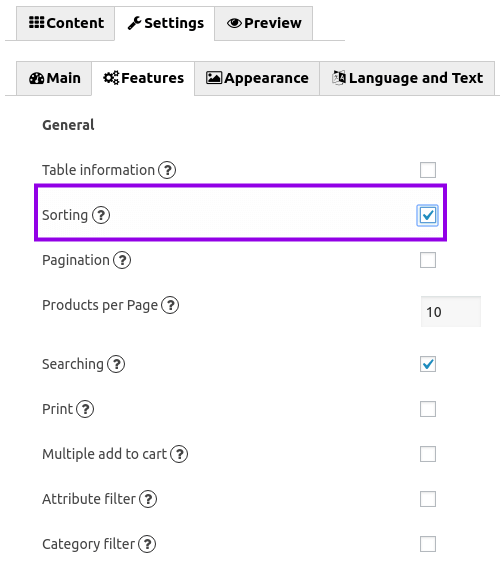500x570 pixels.
Task: Click the Category filter question mark icon
Action: point(147,544)
